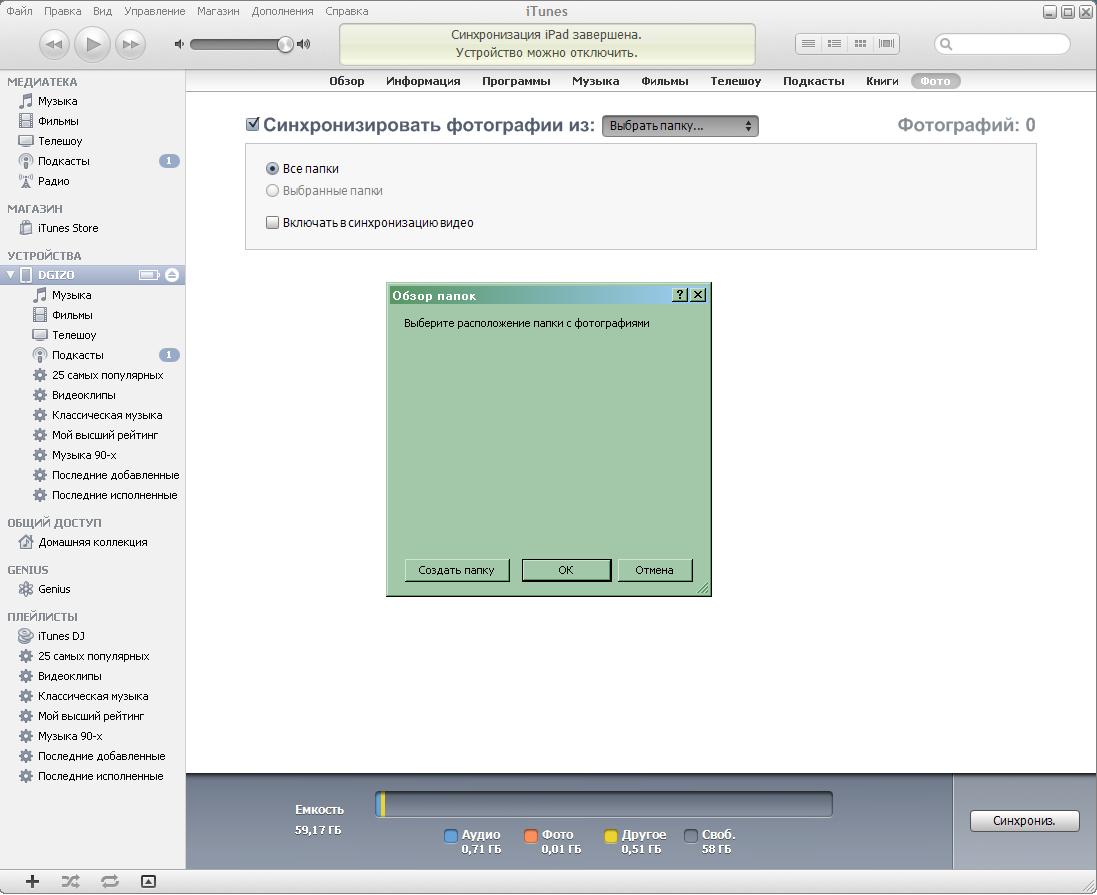
Task: Click the help question mark in dialog
Action: [680, 295]
